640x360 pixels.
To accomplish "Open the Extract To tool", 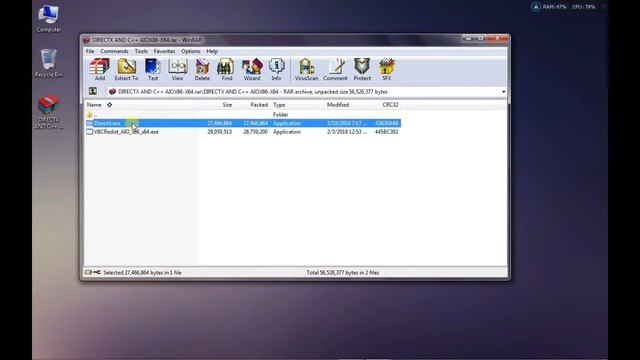I will [126, 69].
